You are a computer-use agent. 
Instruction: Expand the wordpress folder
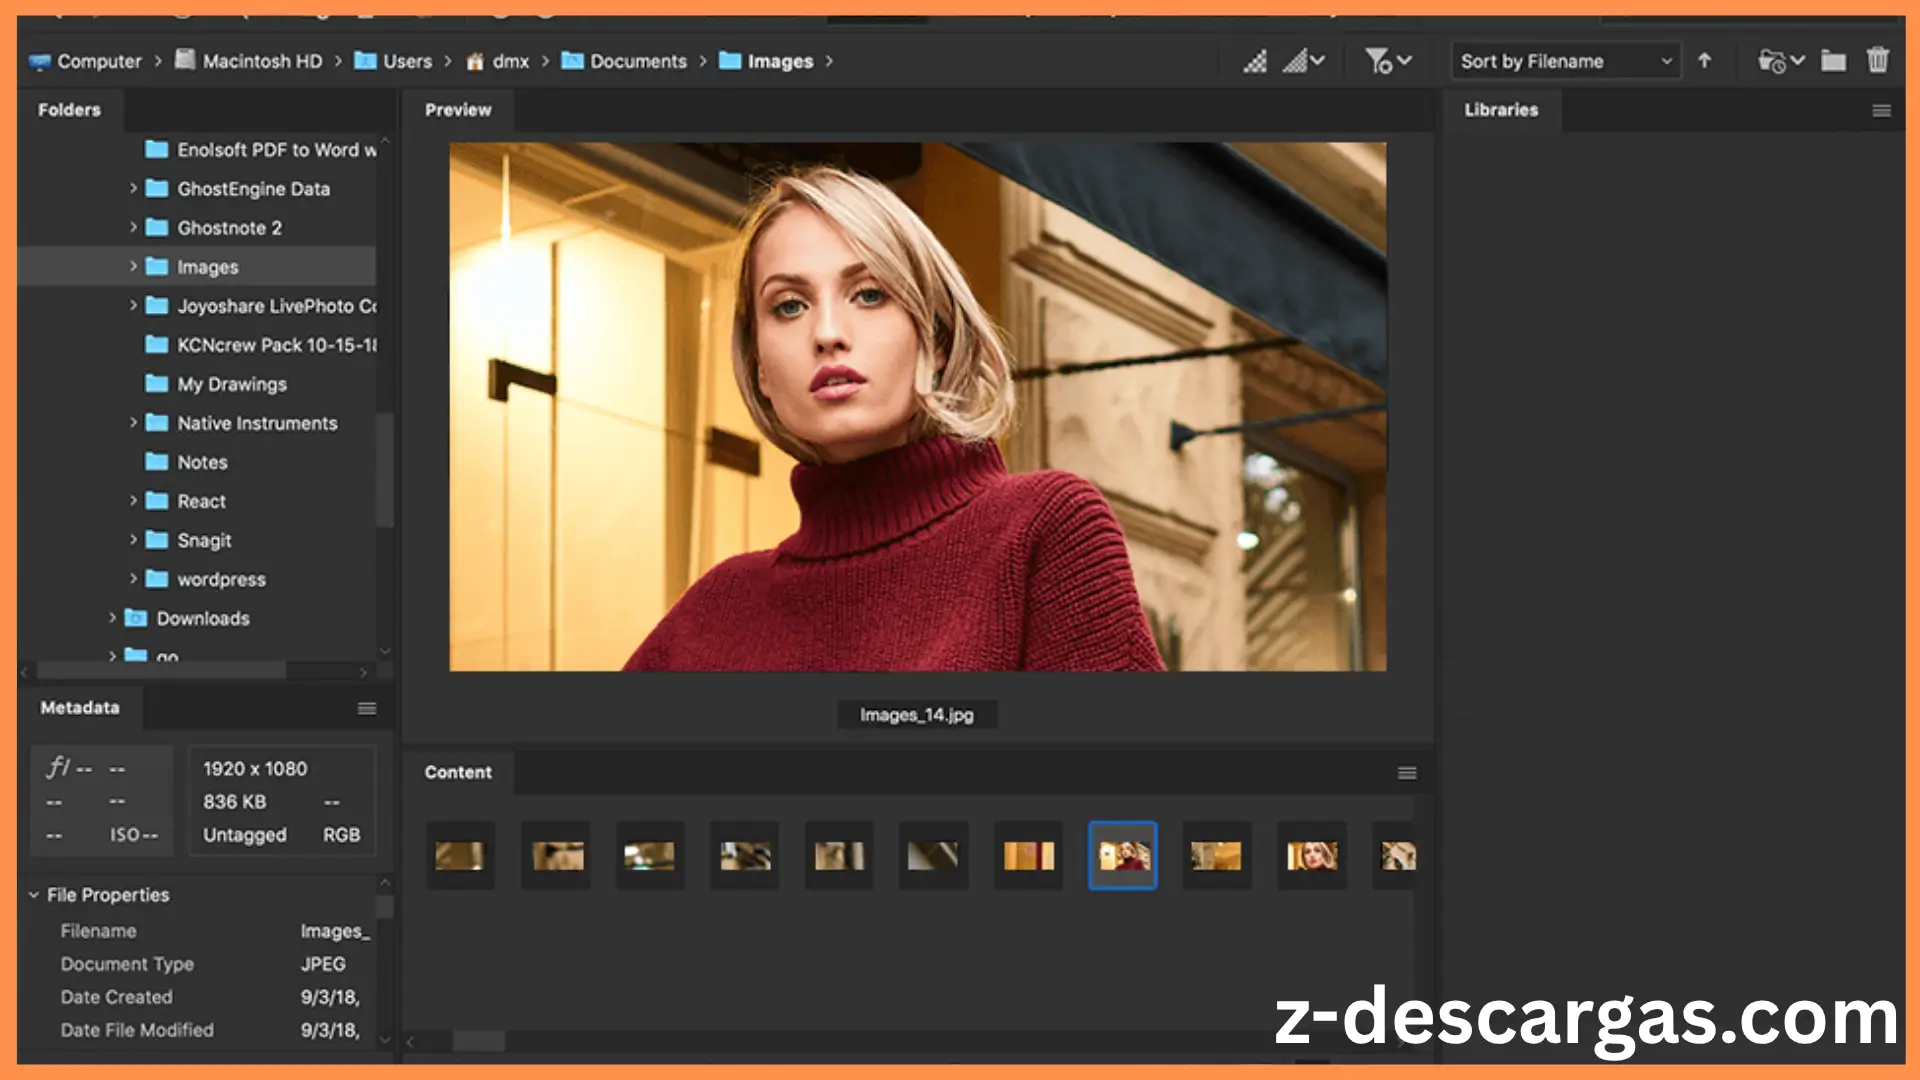(133, 578)
